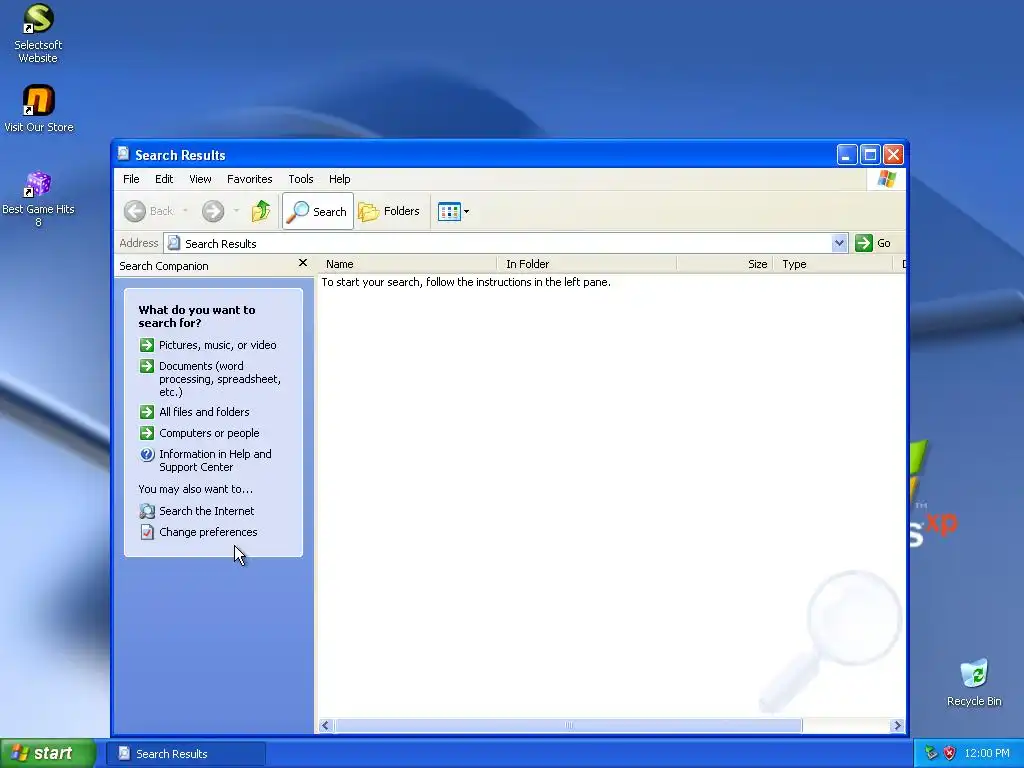1024x768 pixels.
Task: Sort by the In Folder column header
Action: [586, 264]
